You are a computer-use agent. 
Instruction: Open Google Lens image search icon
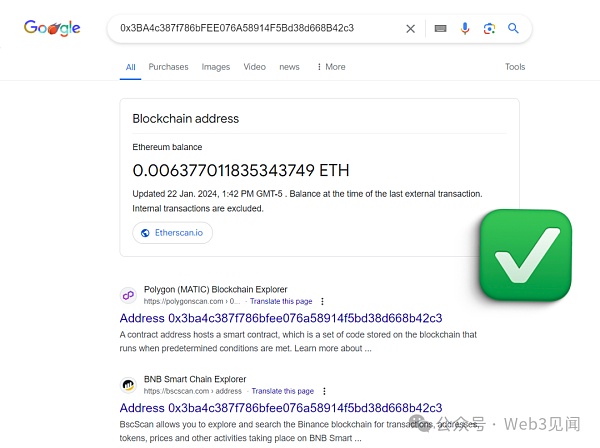[489, 29]
